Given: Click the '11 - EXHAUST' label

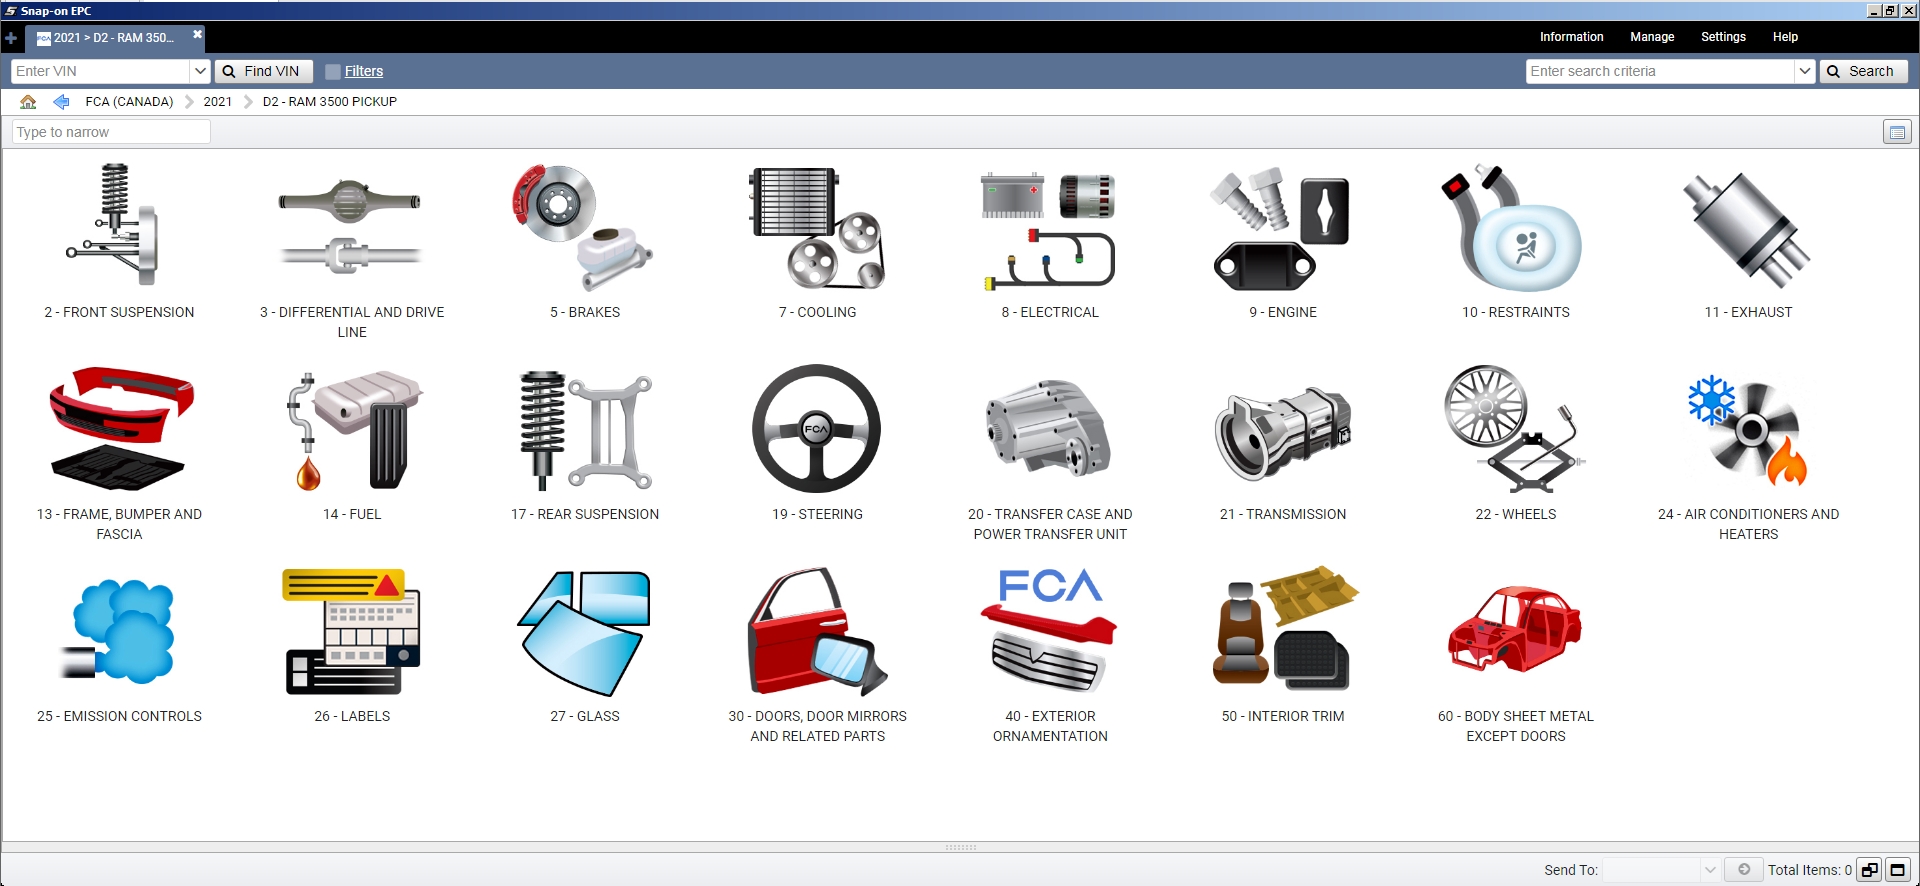Looking at the screenshot, I should pyautogui.click(x=1748, y=312).
